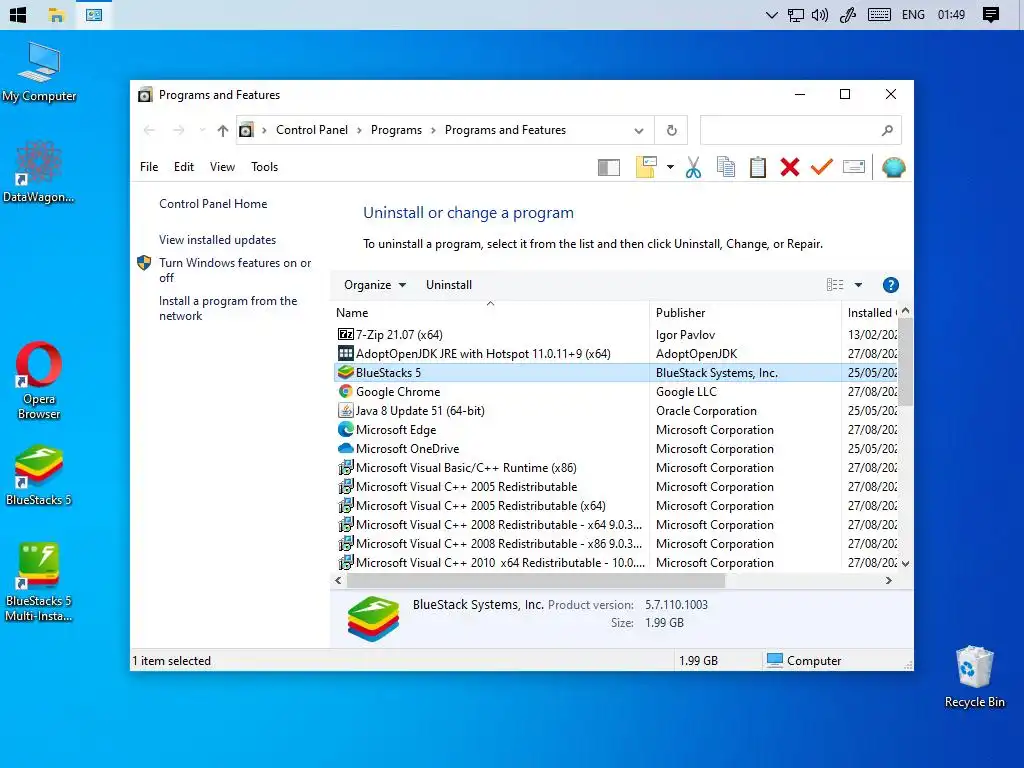Open Turn Windows features on or off
1024x768 pixels.
[x=235, y=270]
